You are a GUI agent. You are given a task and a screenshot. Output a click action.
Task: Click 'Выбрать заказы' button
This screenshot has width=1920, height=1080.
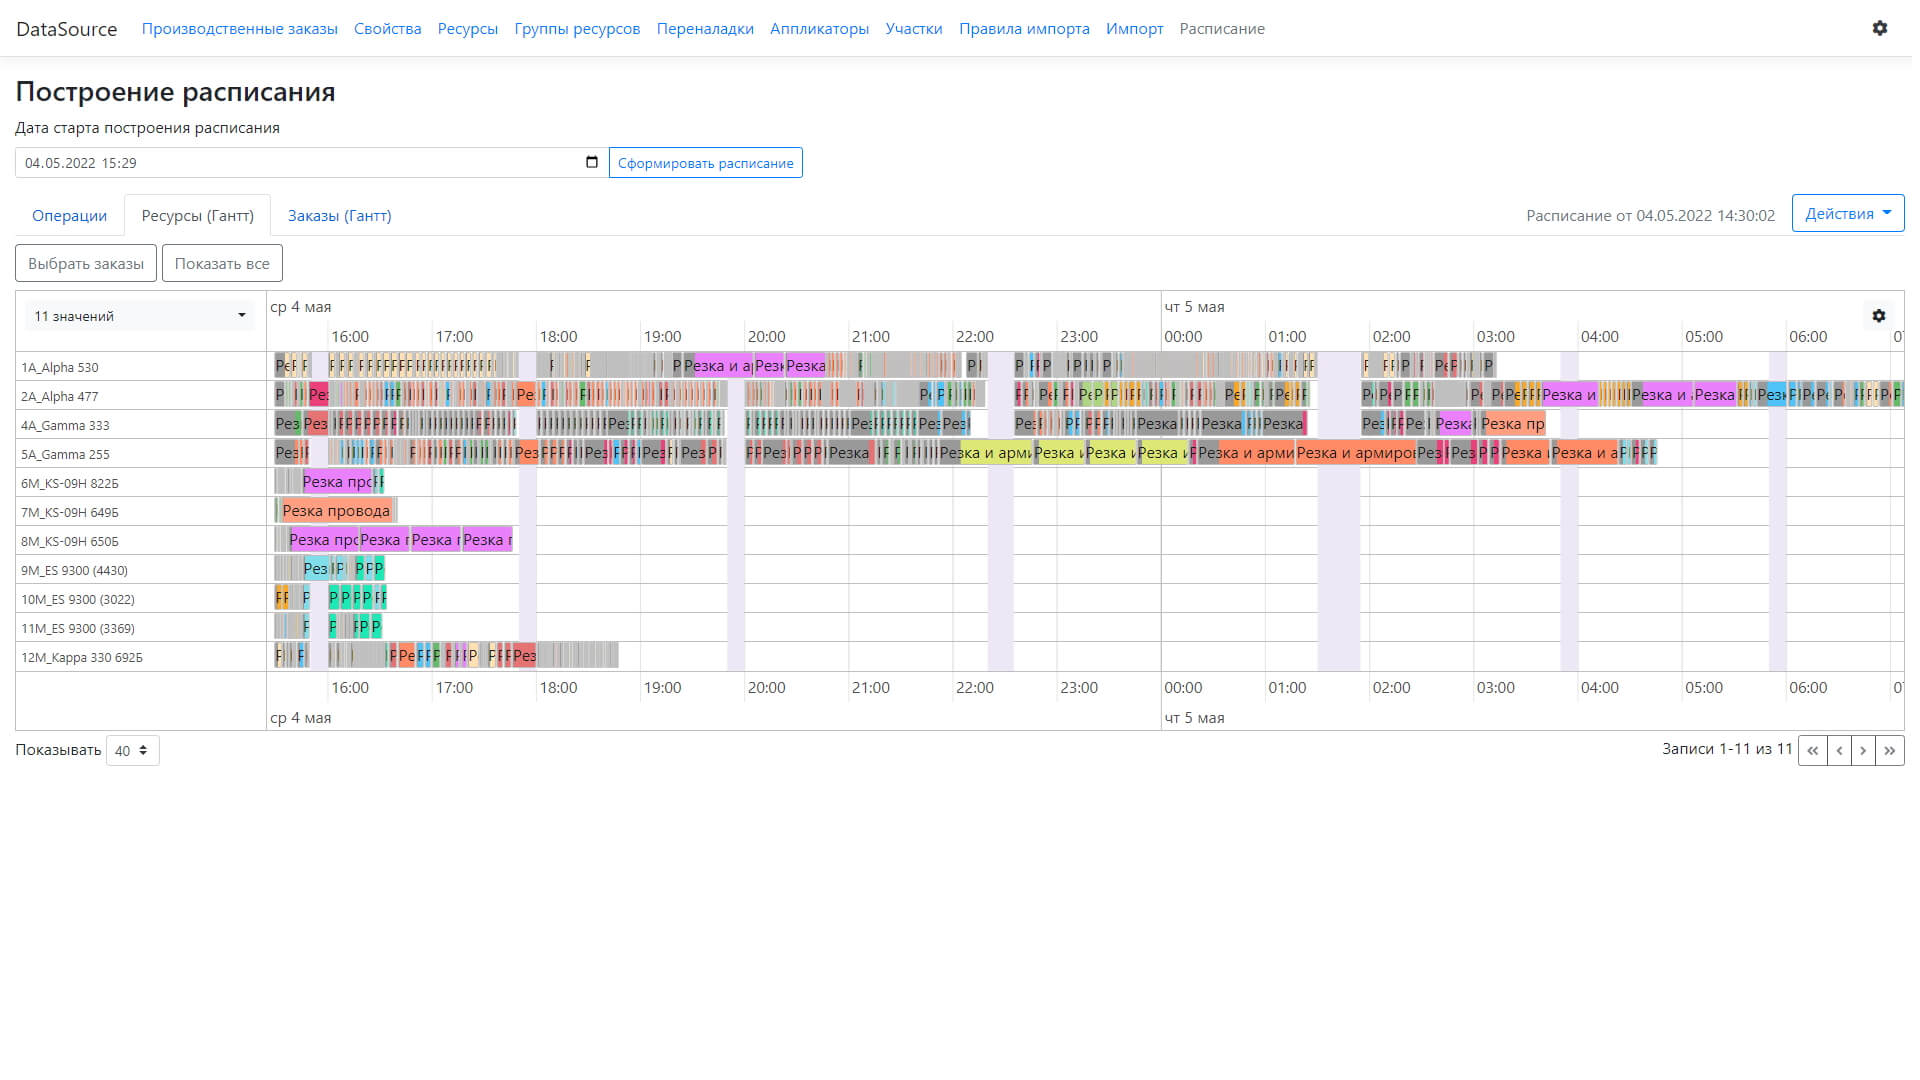[x=86, y=263]
